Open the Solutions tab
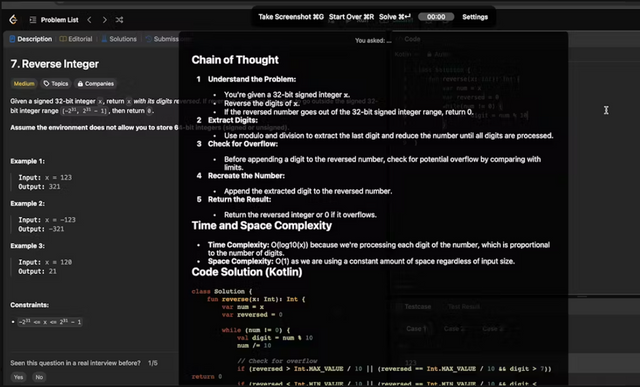The height and width of the screenshot is (387, 640). (119, 39)
